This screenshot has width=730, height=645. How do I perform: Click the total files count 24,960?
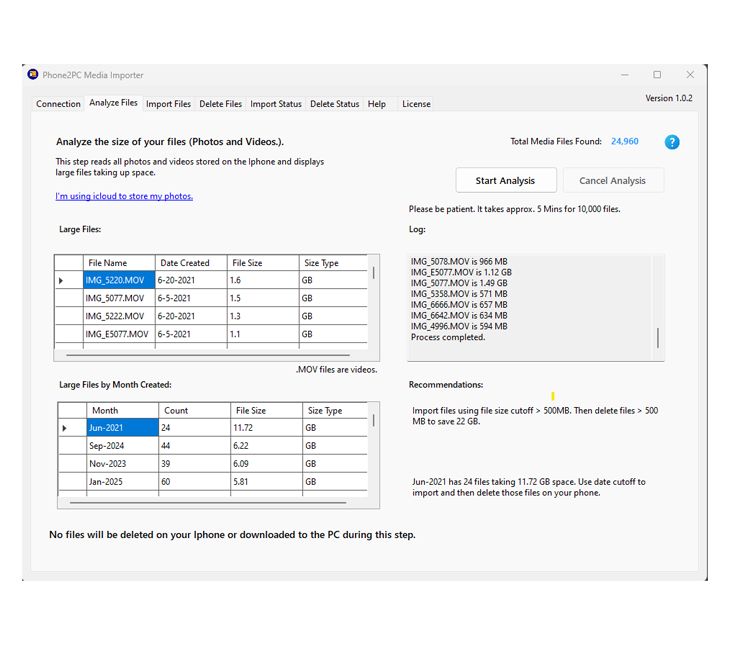pos(625,141)
